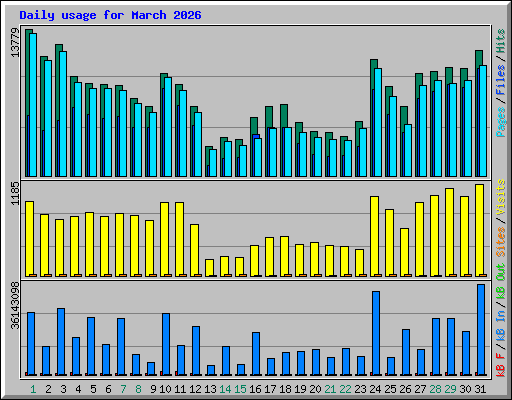Click green day label 7
The image size is (512, 400).
pyautogui.click(x=123, y=389)
